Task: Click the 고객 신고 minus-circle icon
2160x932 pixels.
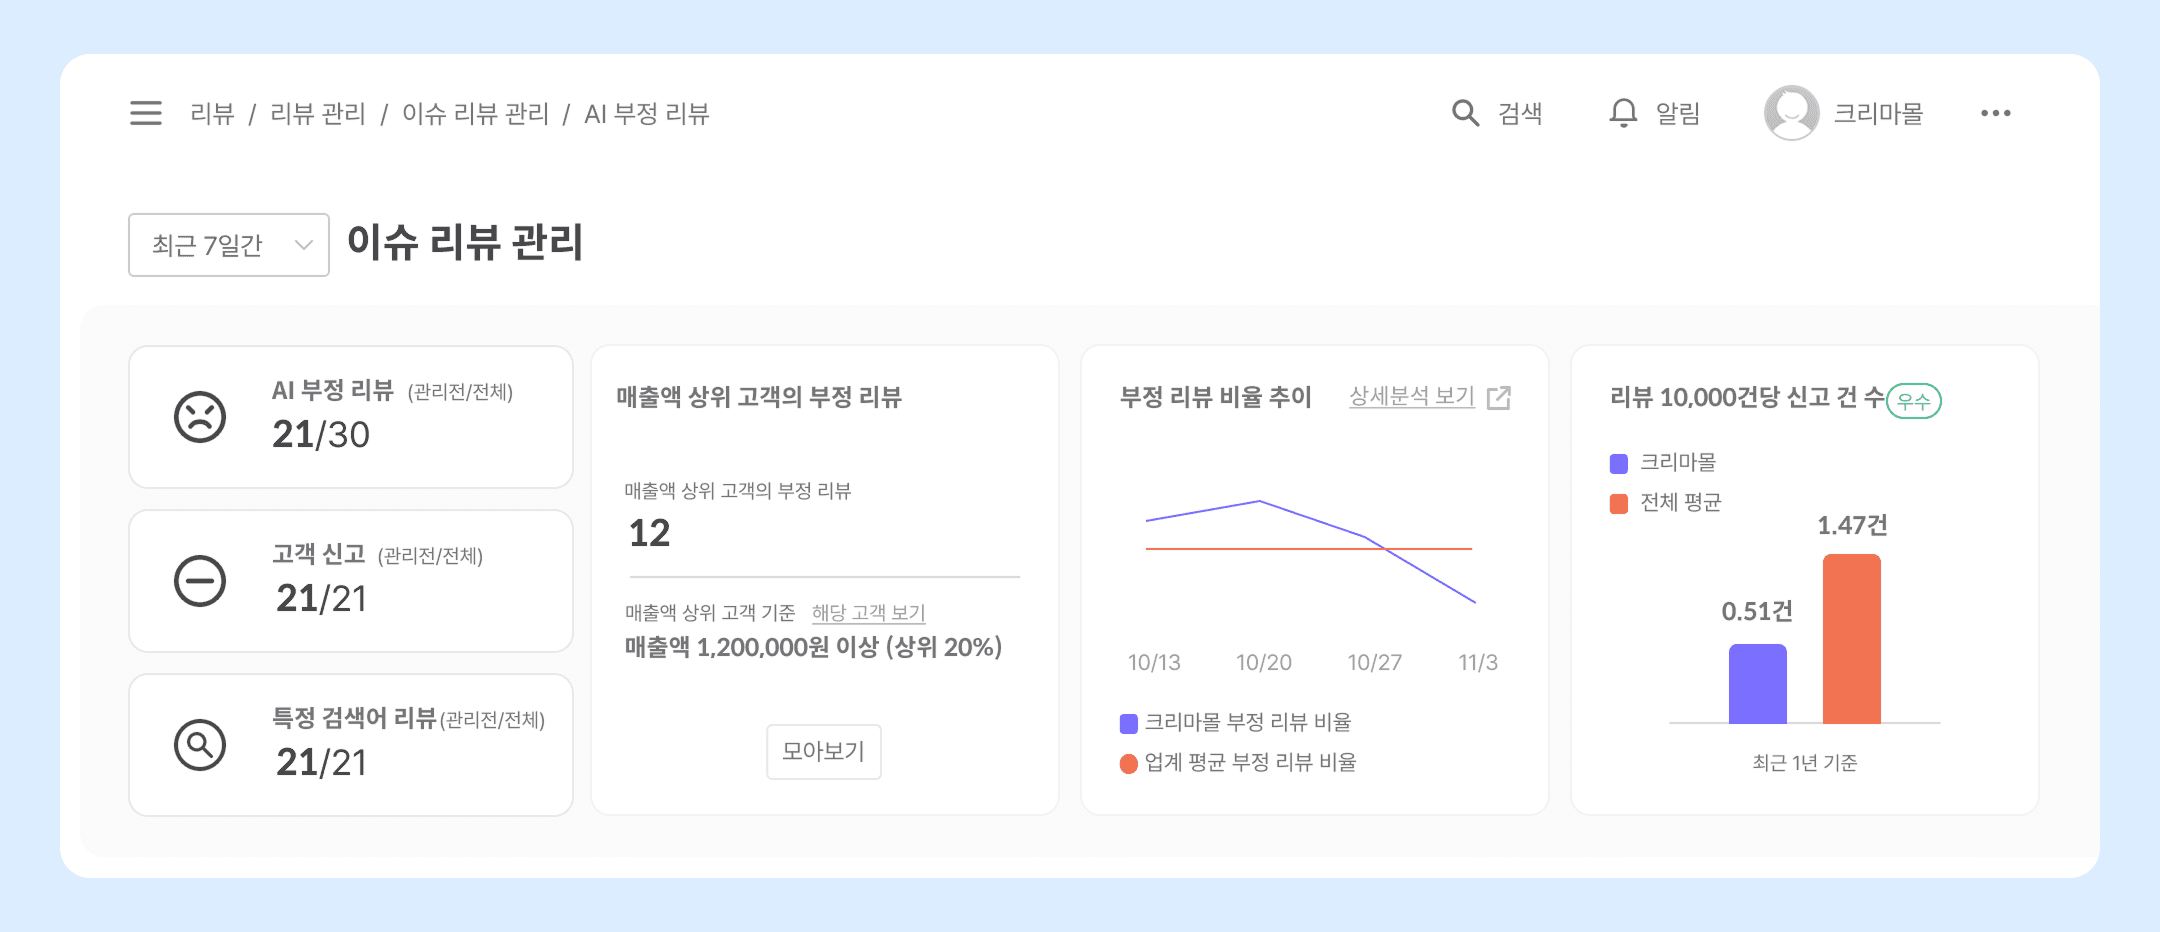Action: point(200,581)
